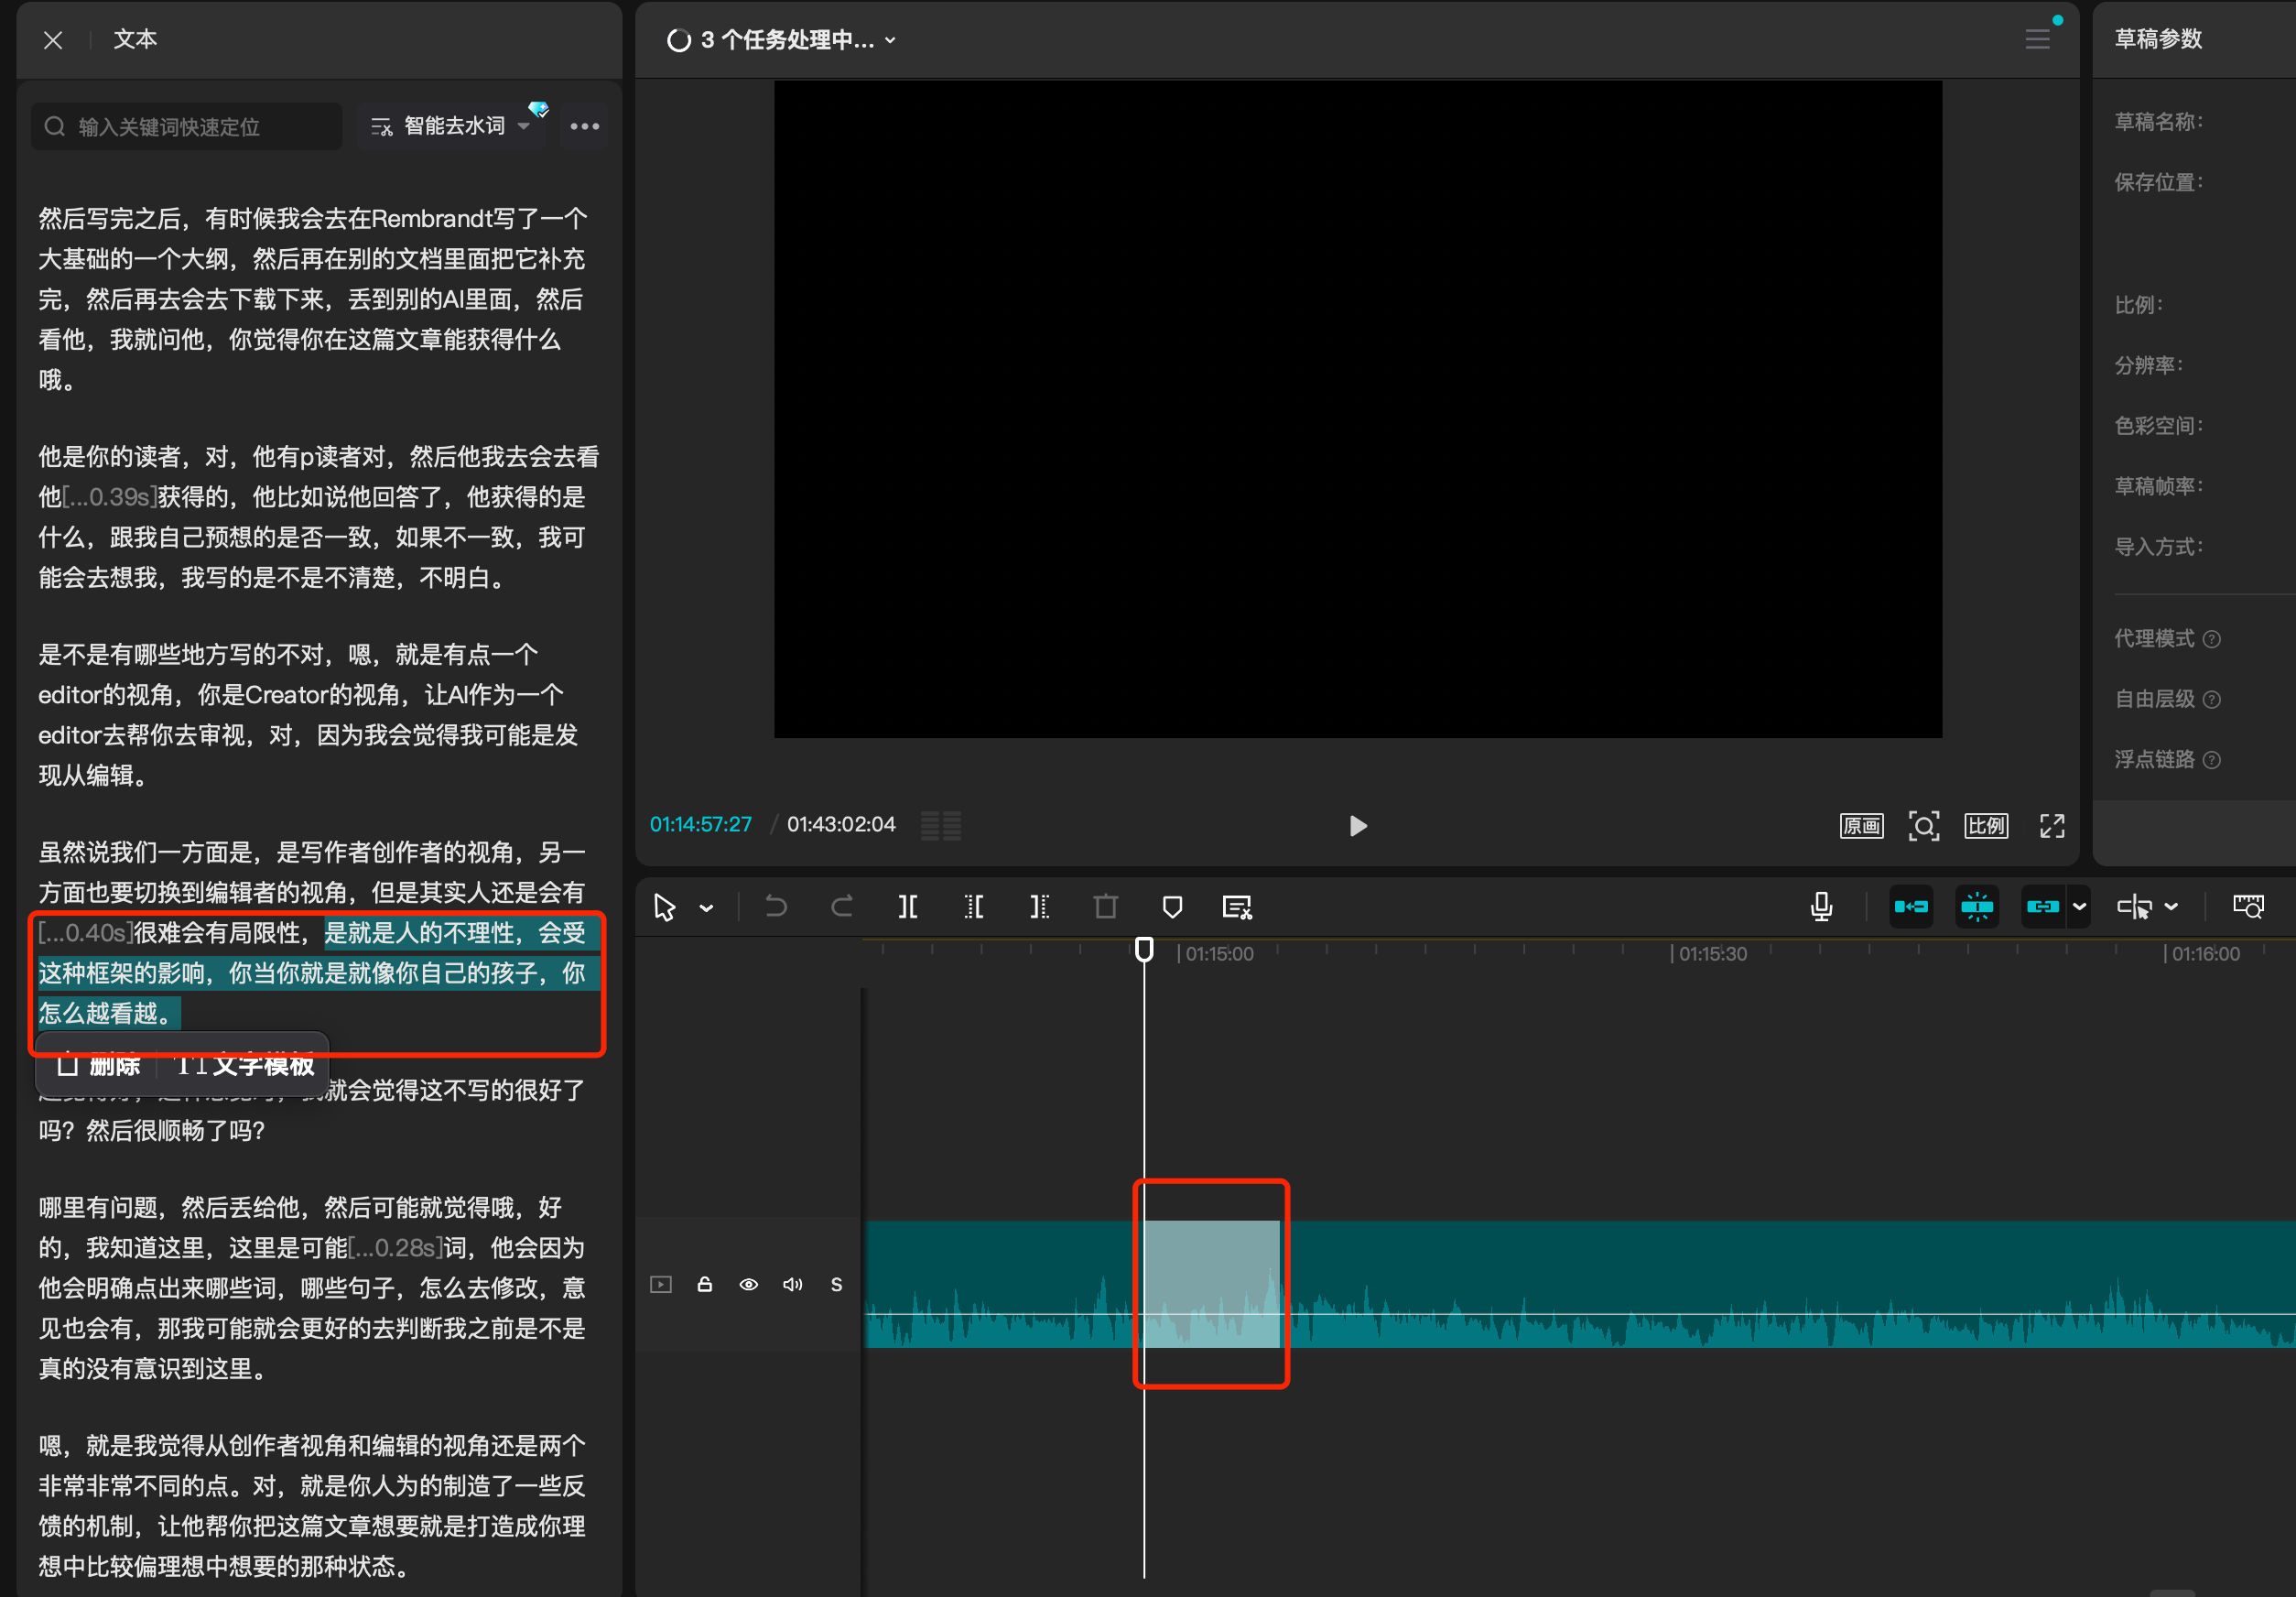
Task: Click the [...0.39s] pause marker
Action: point(110,497)
